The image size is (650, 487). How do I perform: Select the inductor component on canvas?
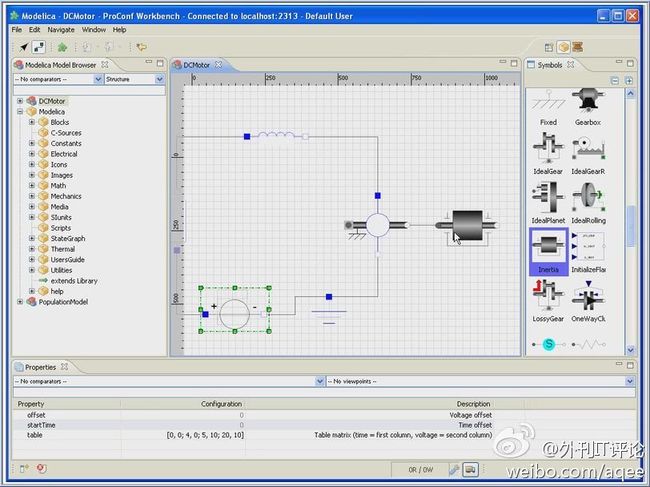276,136
